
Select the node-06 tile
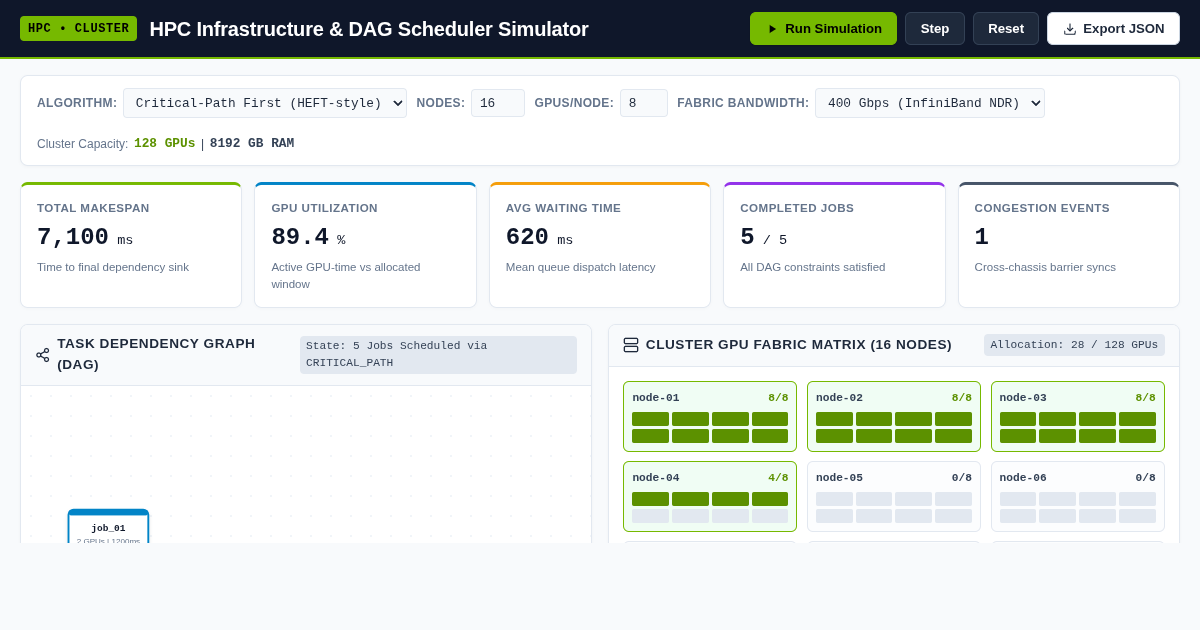(x=1078, y=496)
